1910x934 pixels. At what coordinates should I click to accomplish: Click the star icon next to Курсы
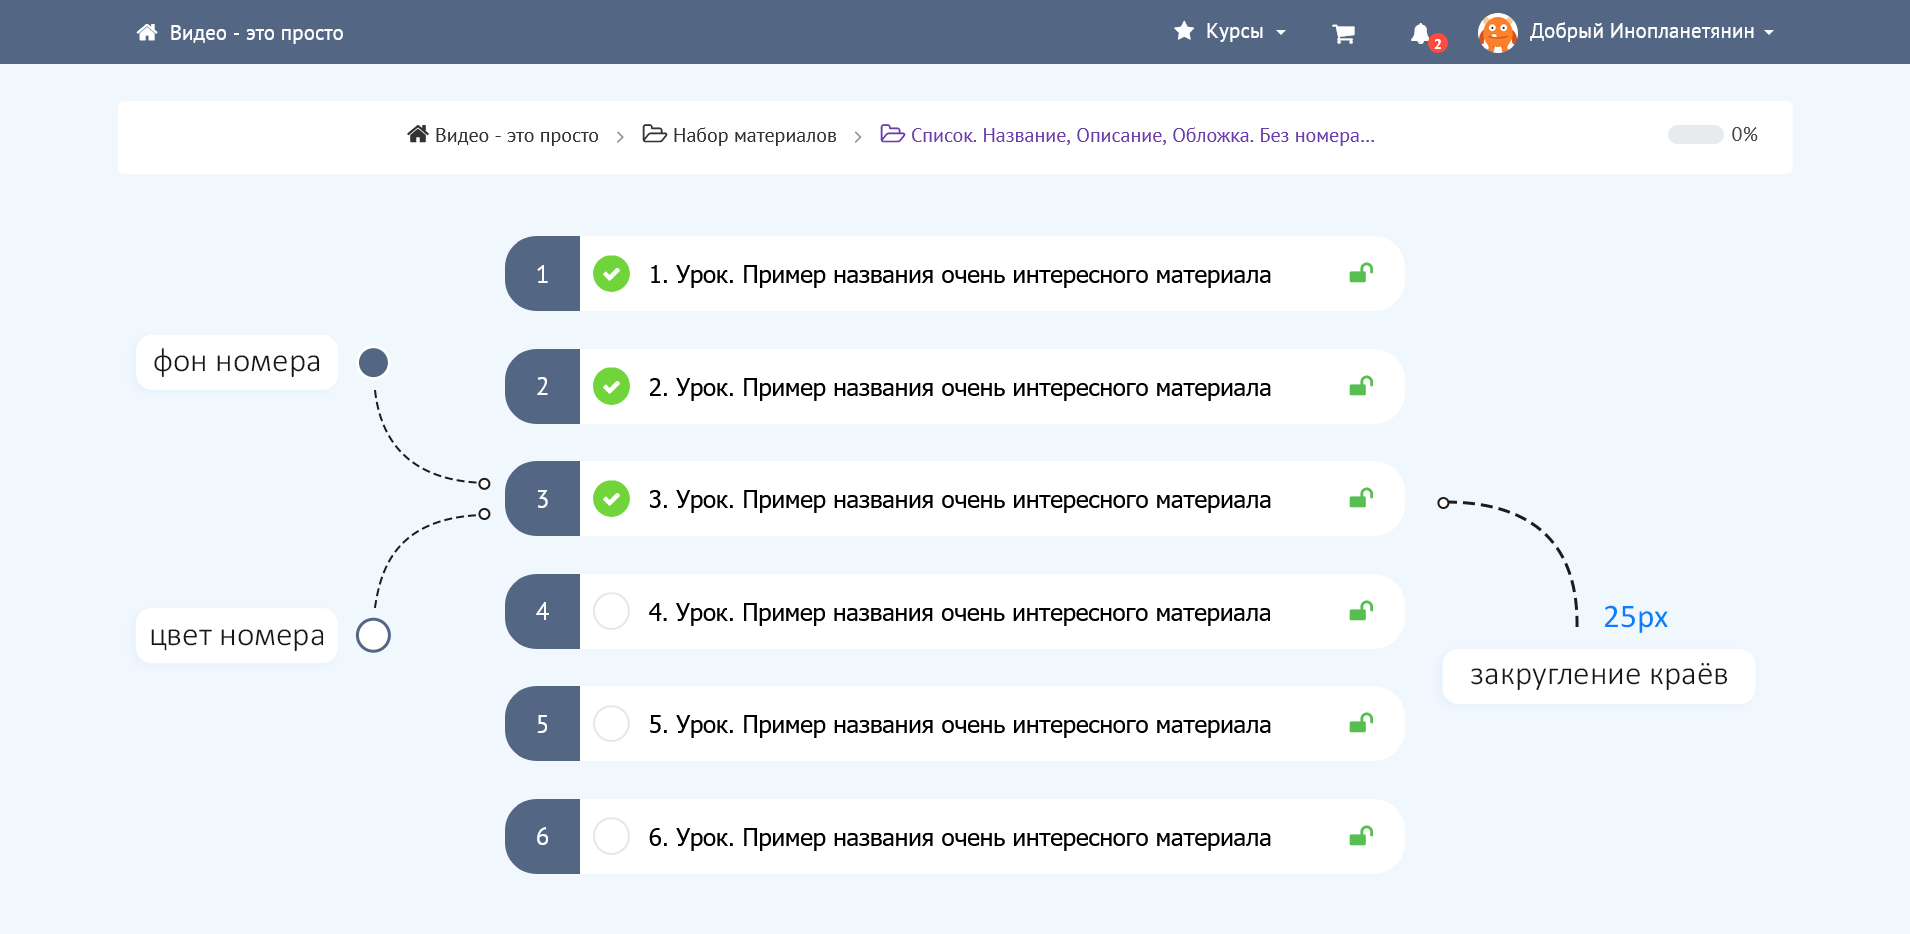click(1184, 31)
